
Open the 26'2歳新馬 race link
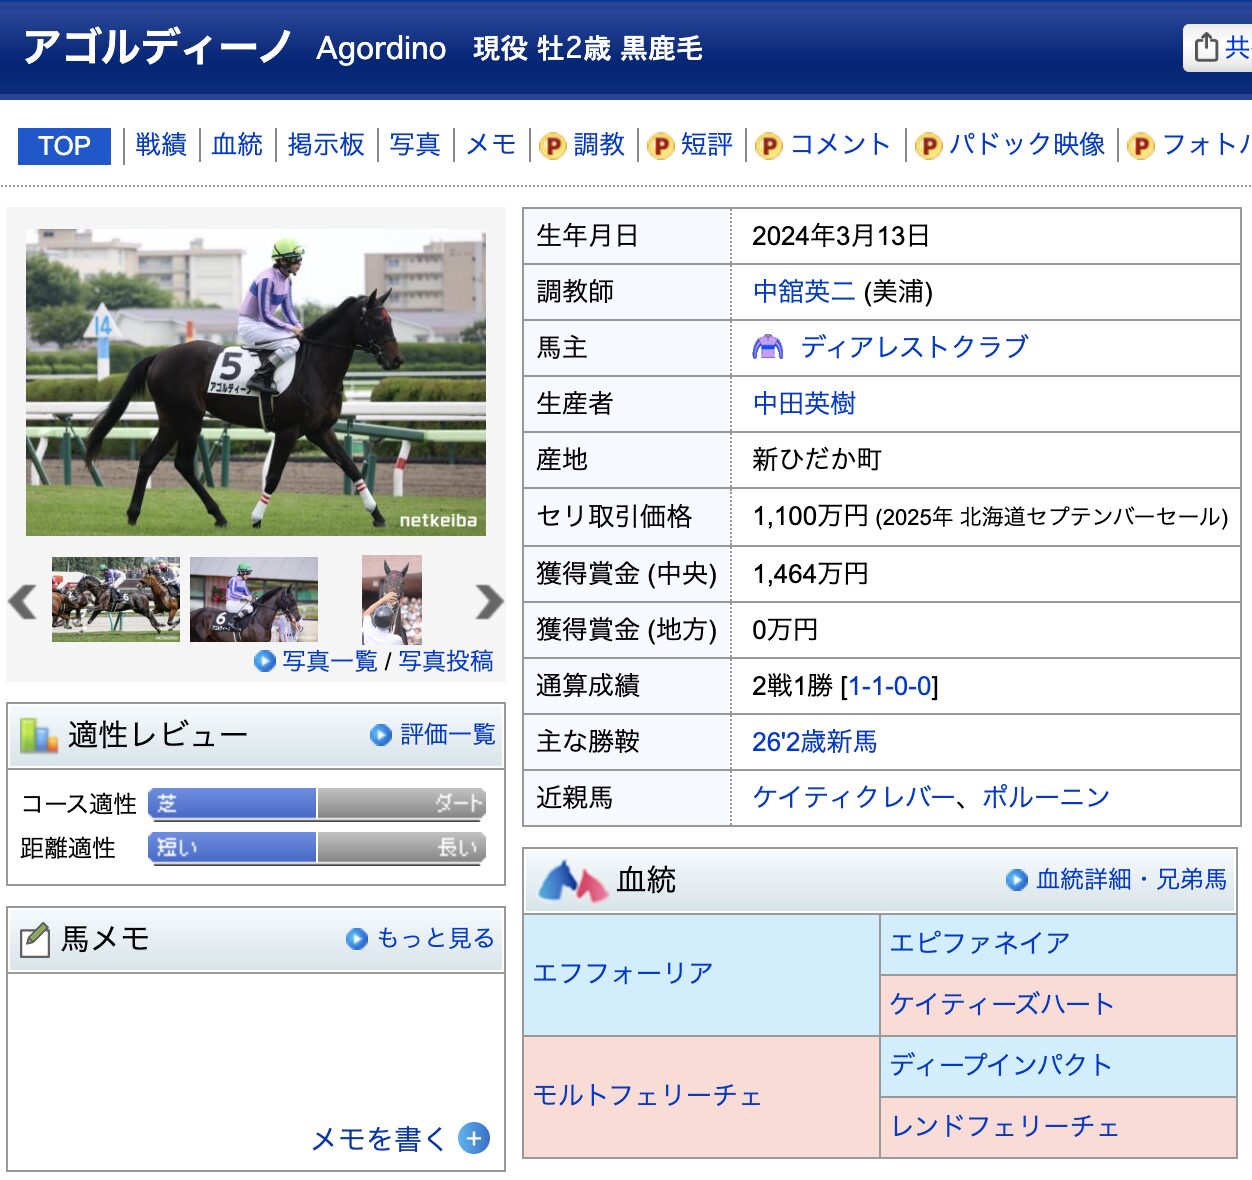click(814, 742)
